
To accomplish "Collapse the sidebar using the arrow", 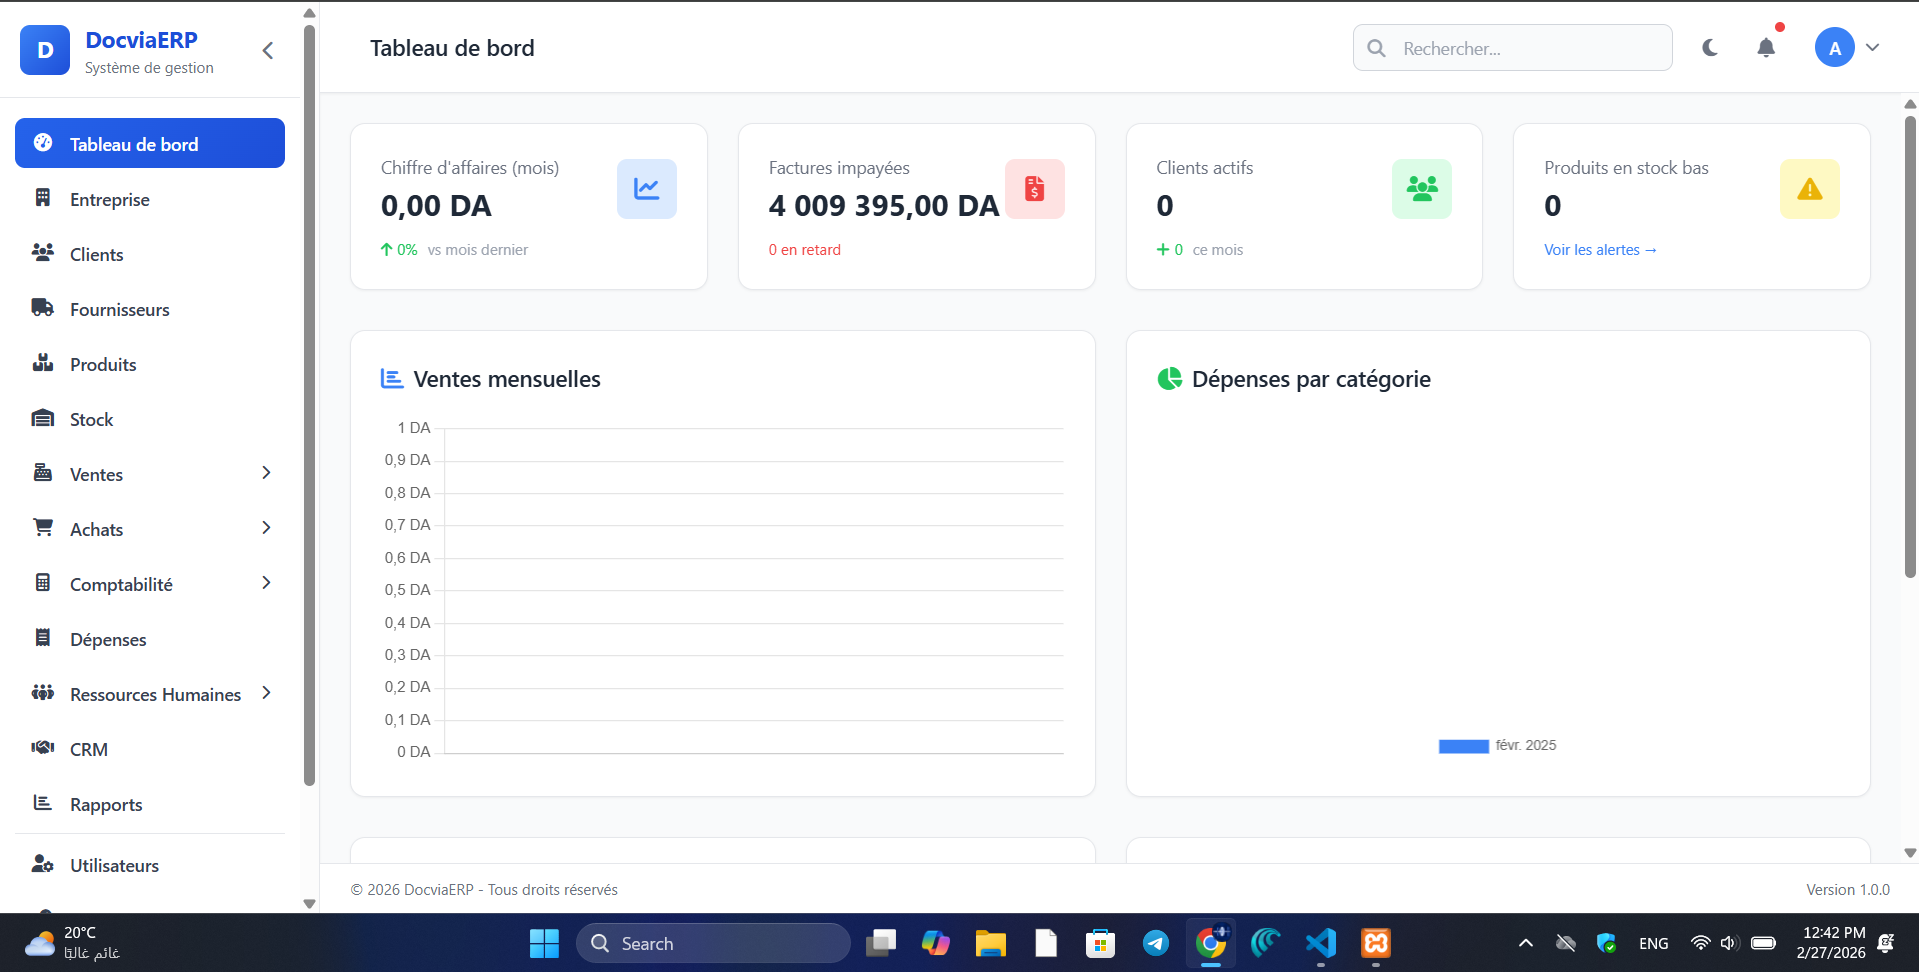I will 268,51.
